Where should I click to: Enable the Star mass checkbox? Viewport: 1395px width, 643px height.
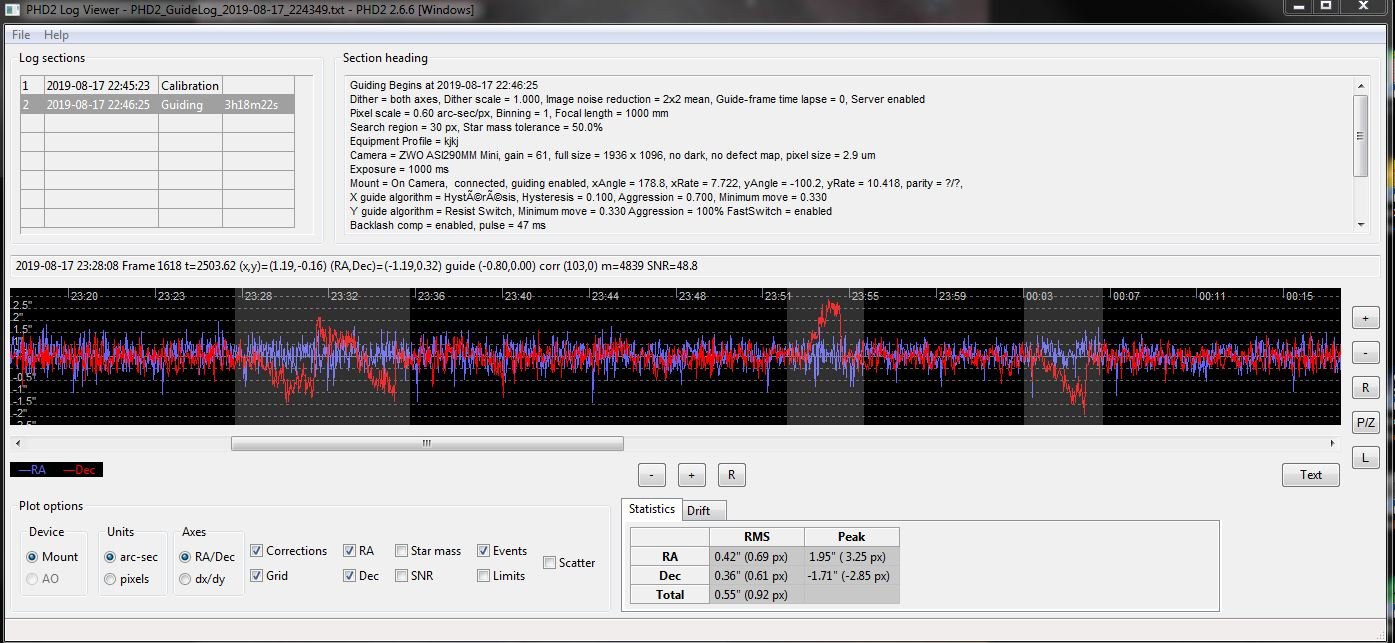pos(401,551)
